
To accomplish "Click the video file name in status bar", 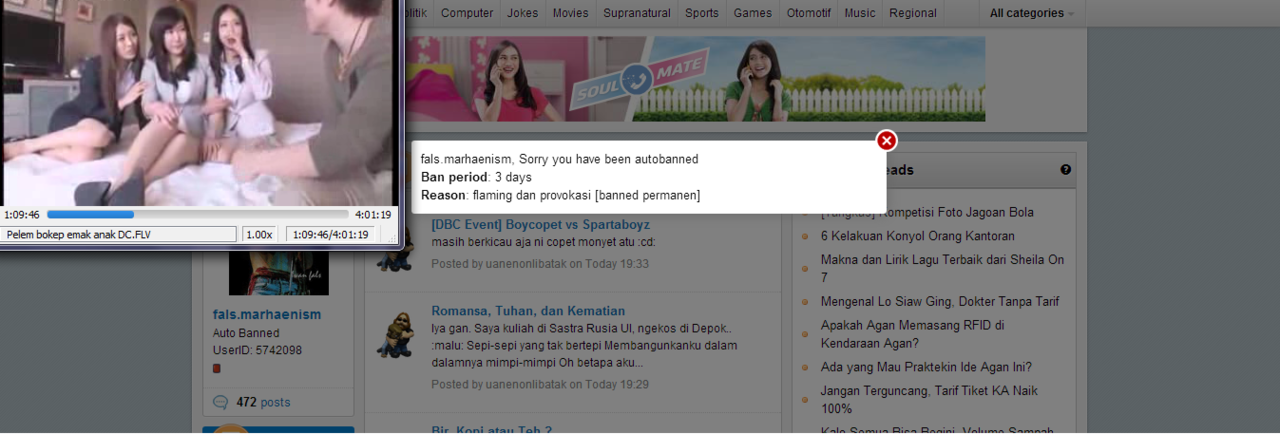I will click(120, 234).
